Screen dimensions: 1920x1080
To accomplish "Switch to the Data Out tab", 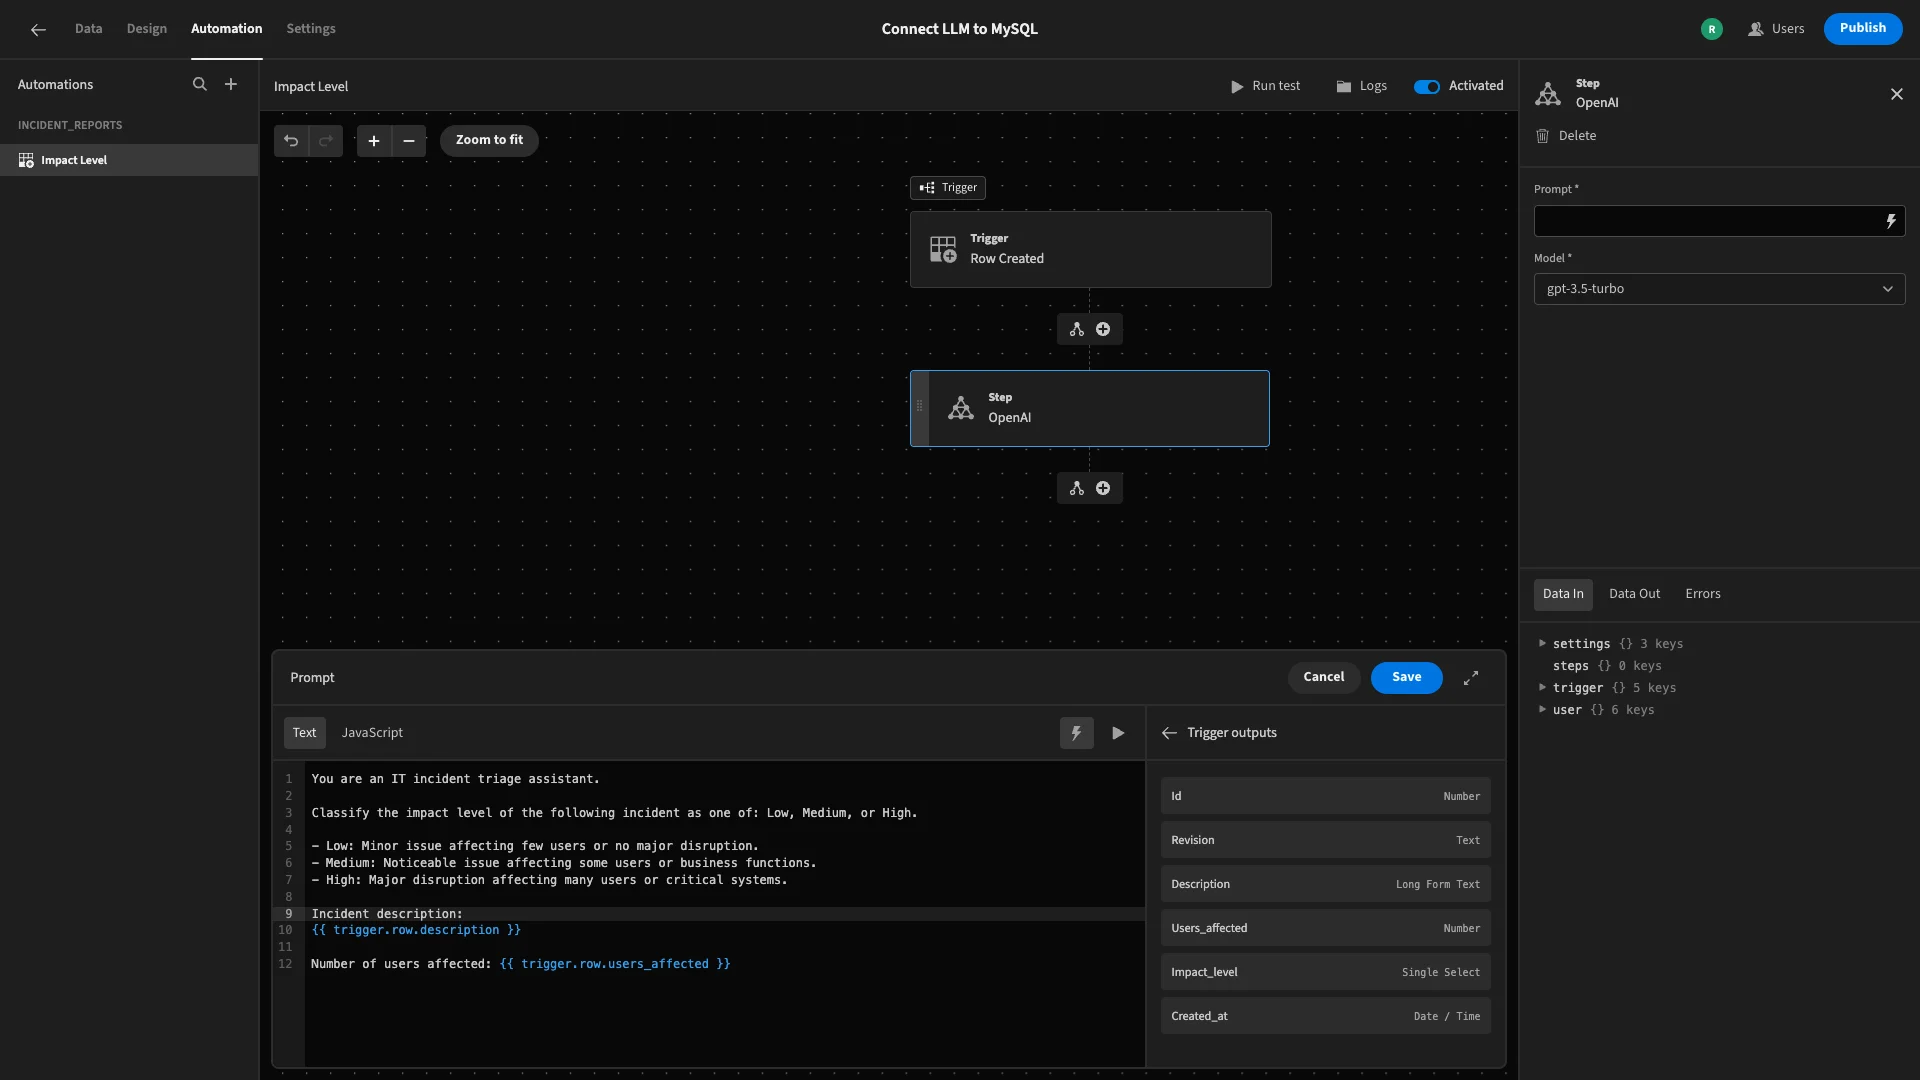I will pyautogui.click(x=1634, y=594).
